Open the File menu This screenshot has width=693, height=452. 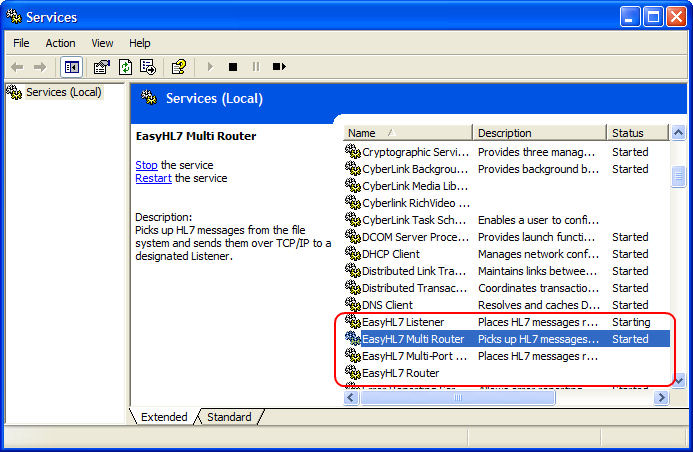tap(21, 43)
